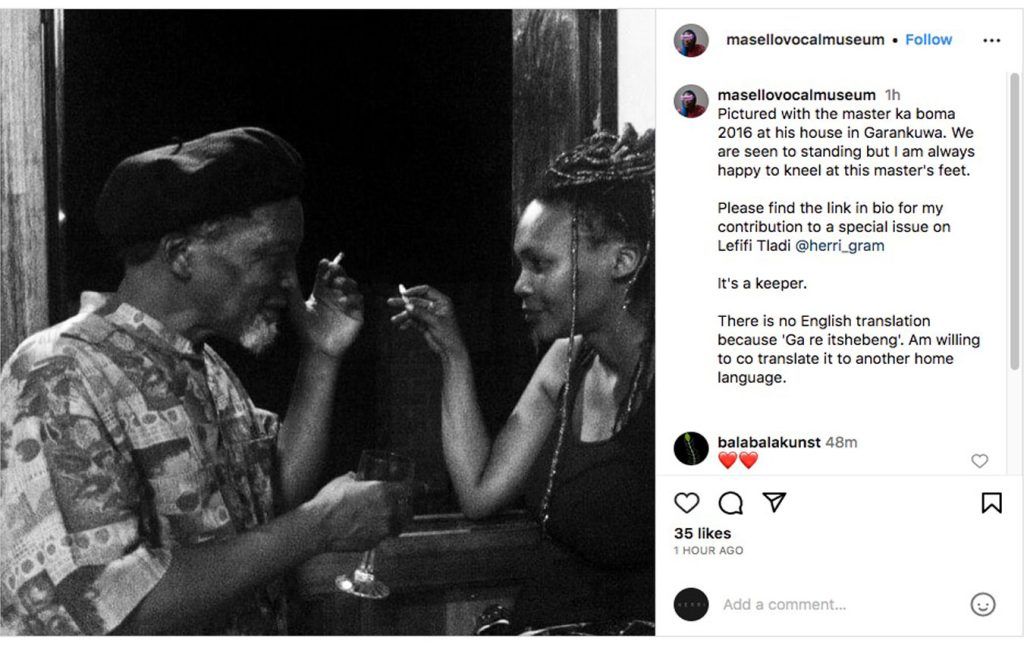This screenshot has height=647, width=1024.
Task: View the 35 likes list
Action: [x=702, y=533]
